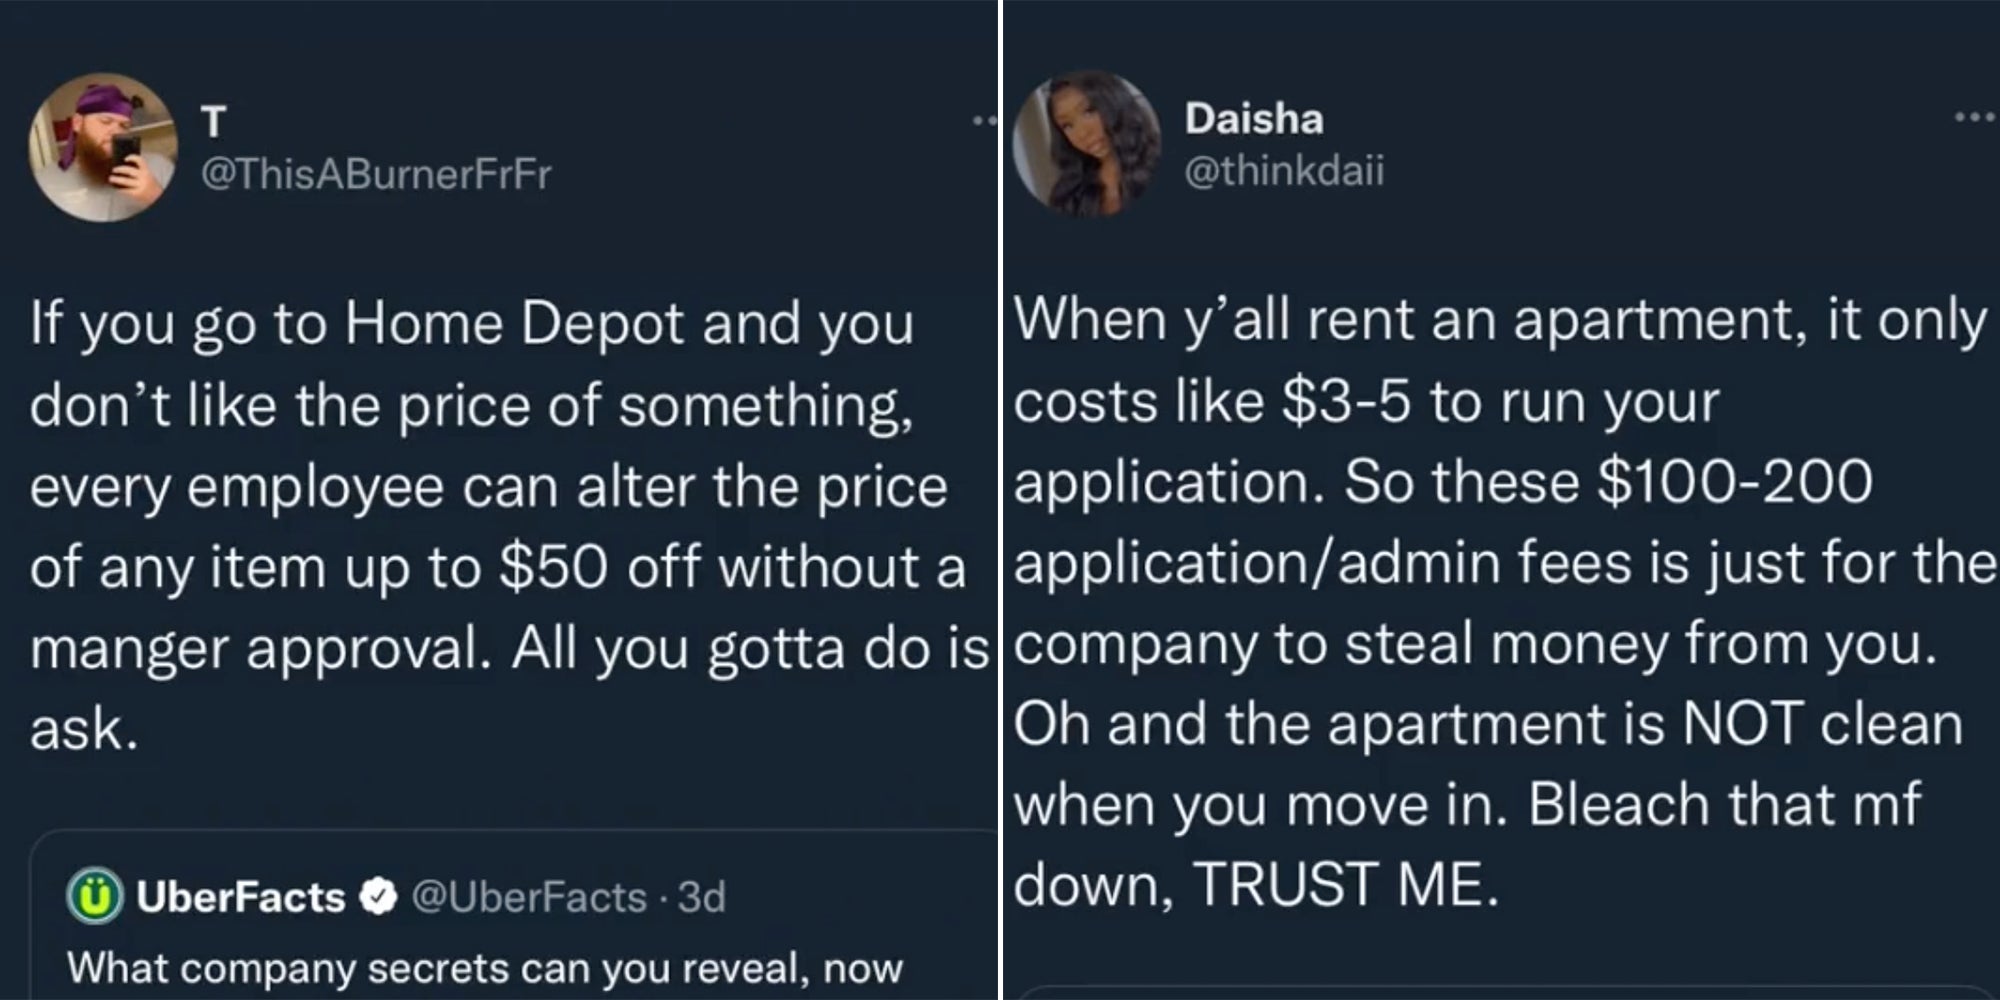
Task: Click "$100-200" in Daisha's tweet
Action: (x=1734, y=482)
